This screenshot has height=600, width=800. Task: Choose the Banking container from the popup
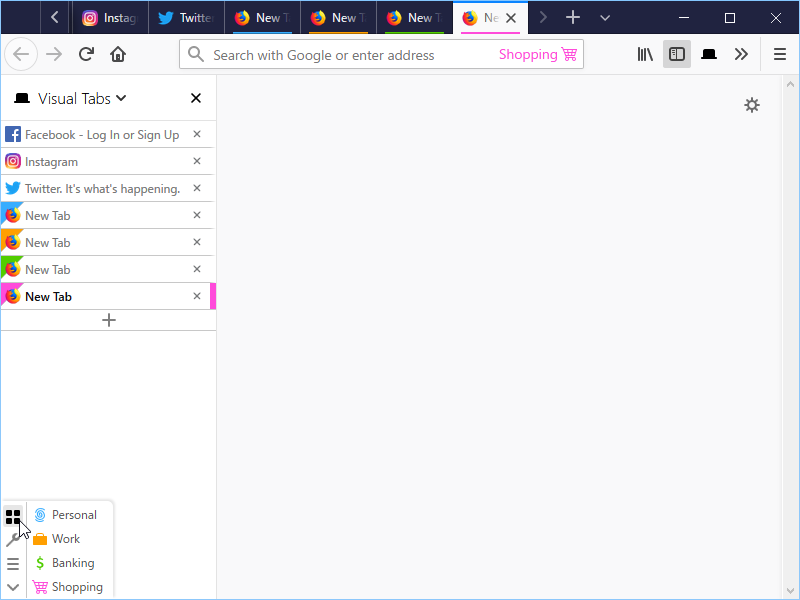pyautogui.click(x=72, y=563)
